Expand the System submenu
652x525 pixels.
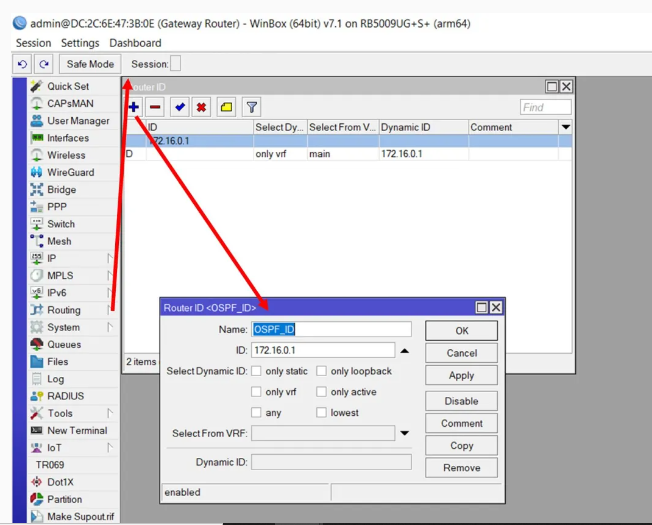point(110,327)
